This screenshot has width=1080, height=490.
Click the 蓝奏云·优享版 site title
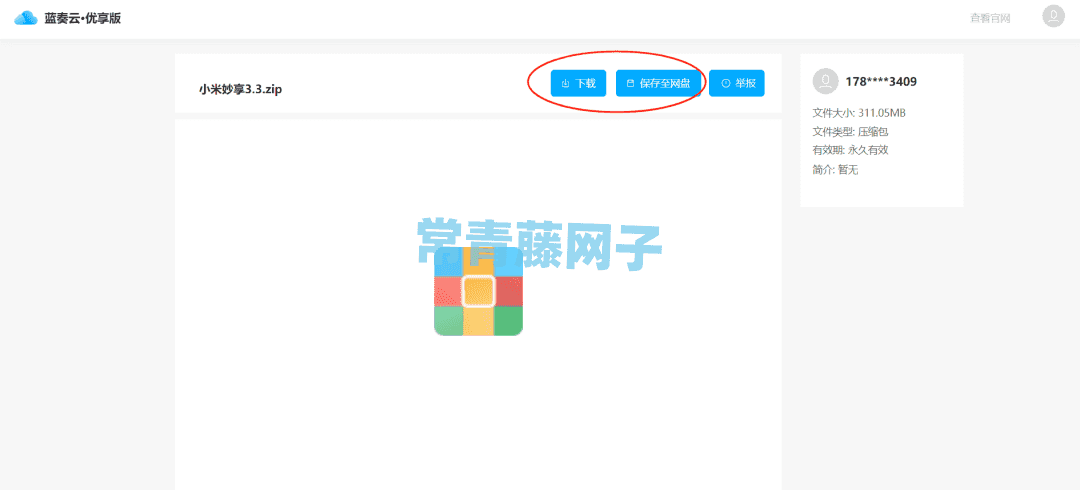click(82, 19)
